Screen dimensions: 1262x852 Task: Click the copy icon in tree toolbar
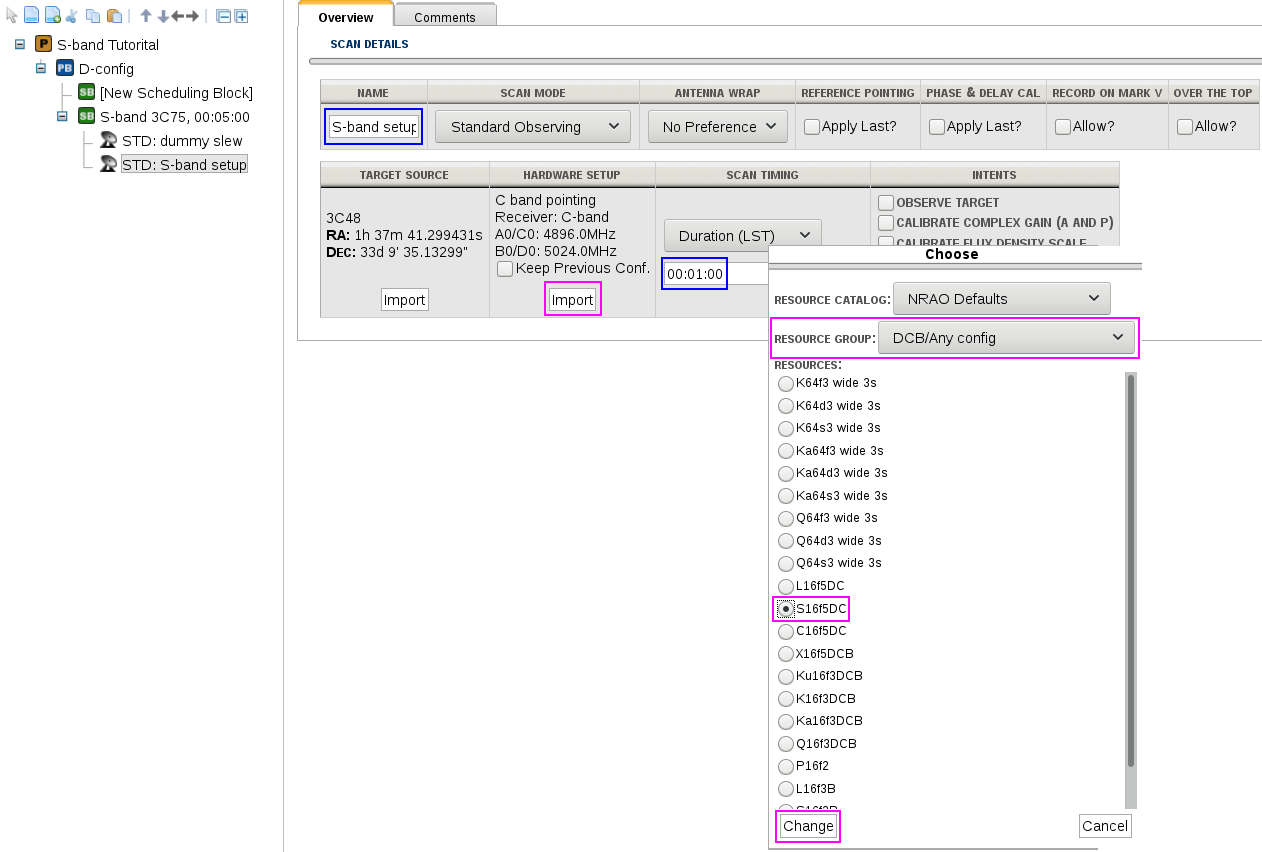point(92,16)
